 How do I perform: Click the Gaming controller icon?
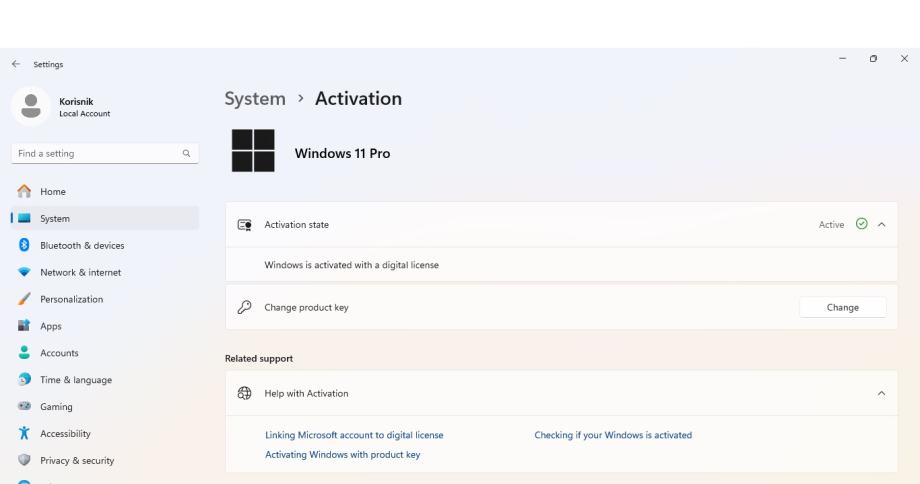click(23, 407)
